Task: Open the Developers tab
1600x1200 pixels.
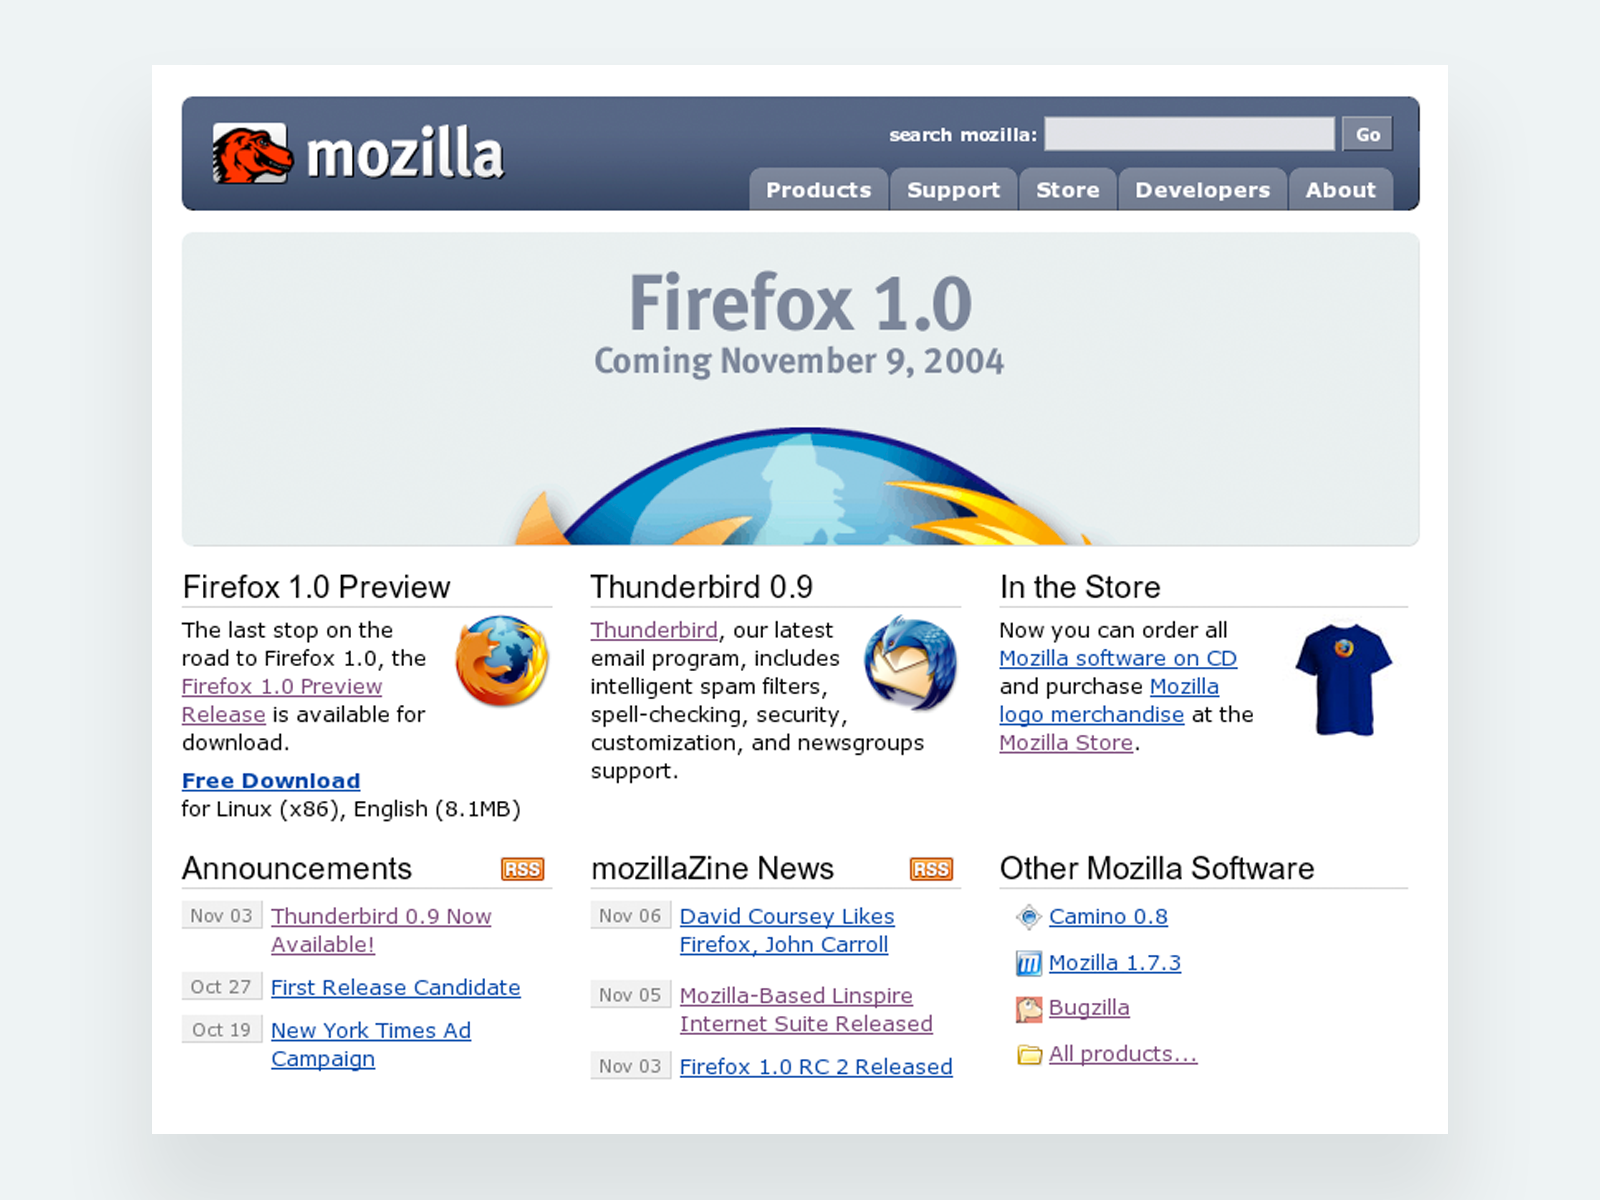Action: [x=1202, y=190]
